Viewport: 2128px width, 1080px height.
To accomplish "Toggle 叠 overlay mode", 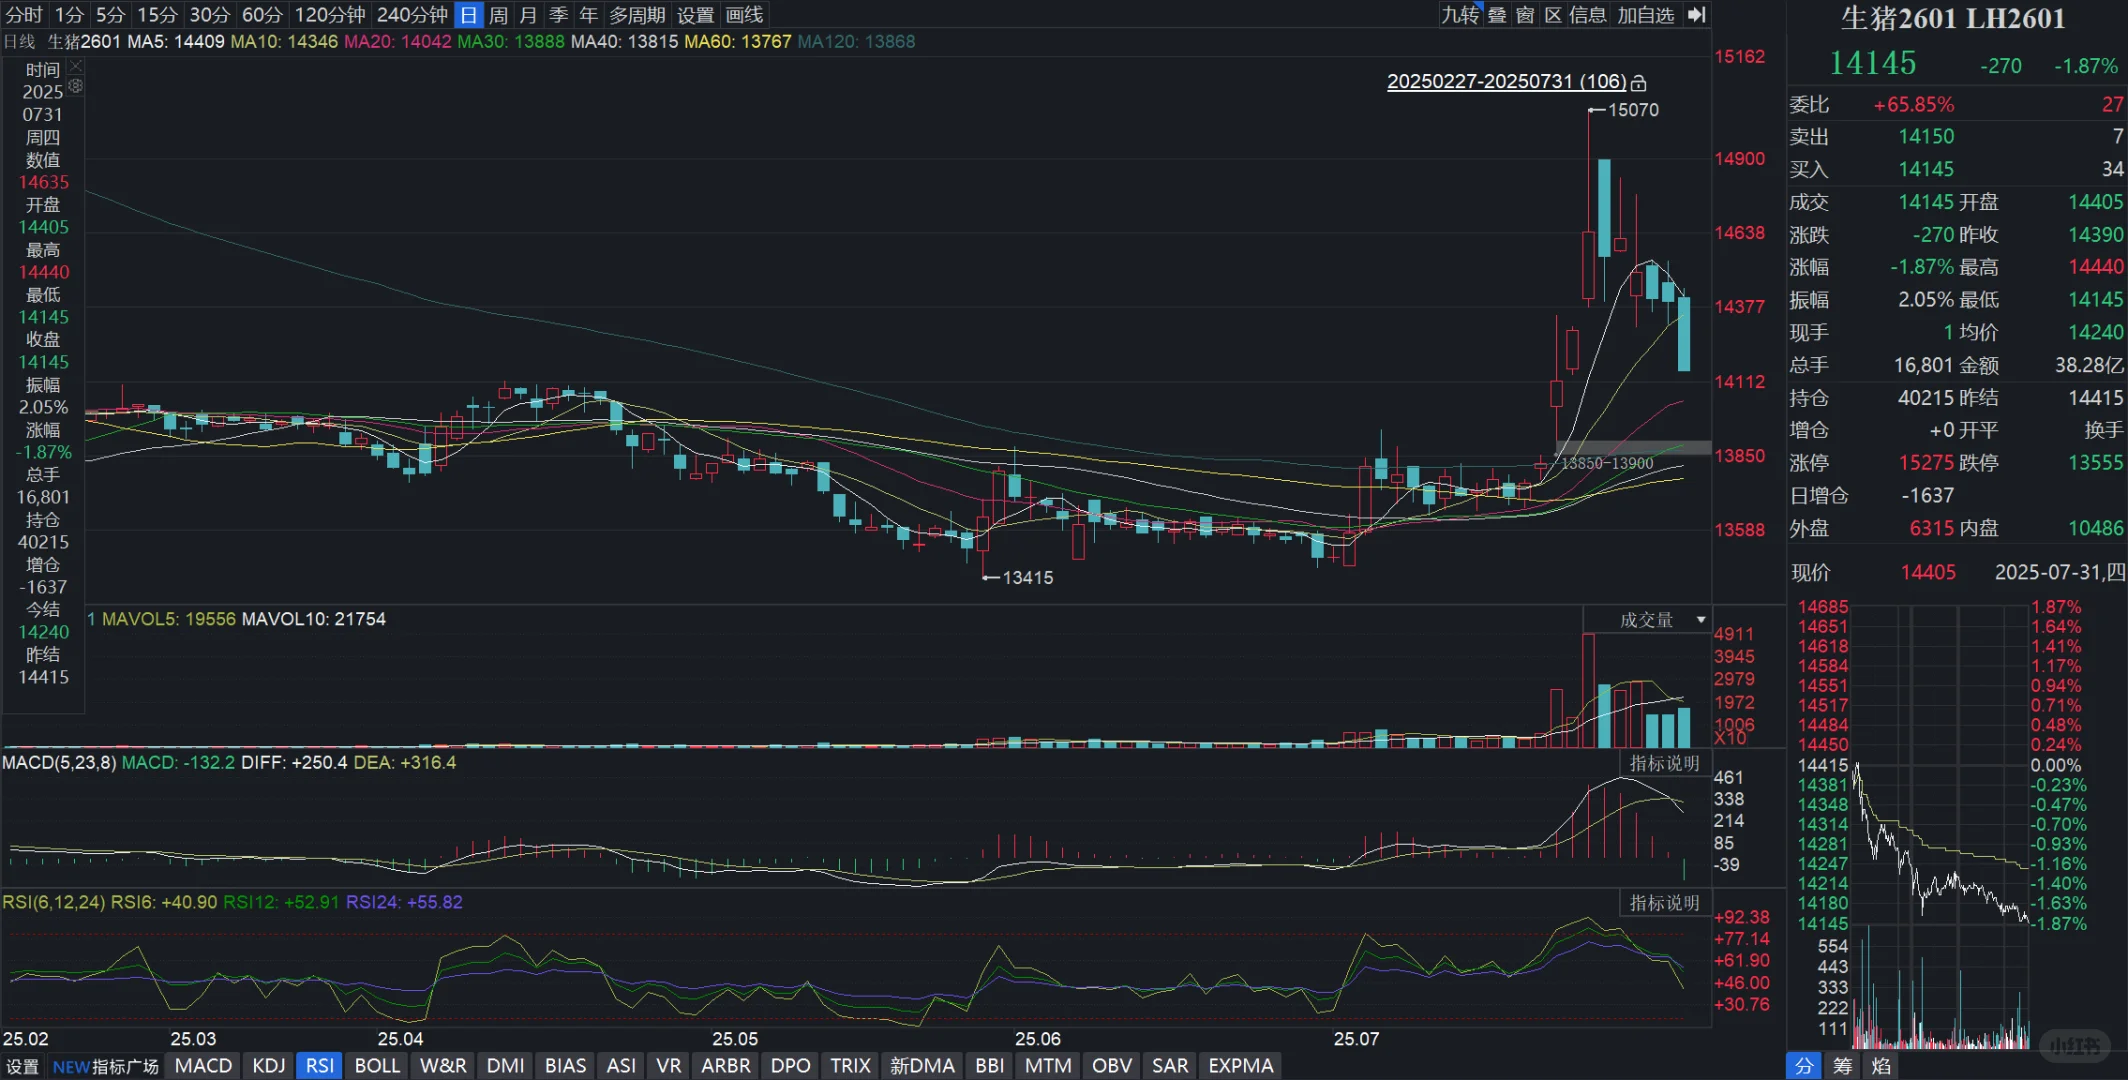I will click(x=1497, y=14).
